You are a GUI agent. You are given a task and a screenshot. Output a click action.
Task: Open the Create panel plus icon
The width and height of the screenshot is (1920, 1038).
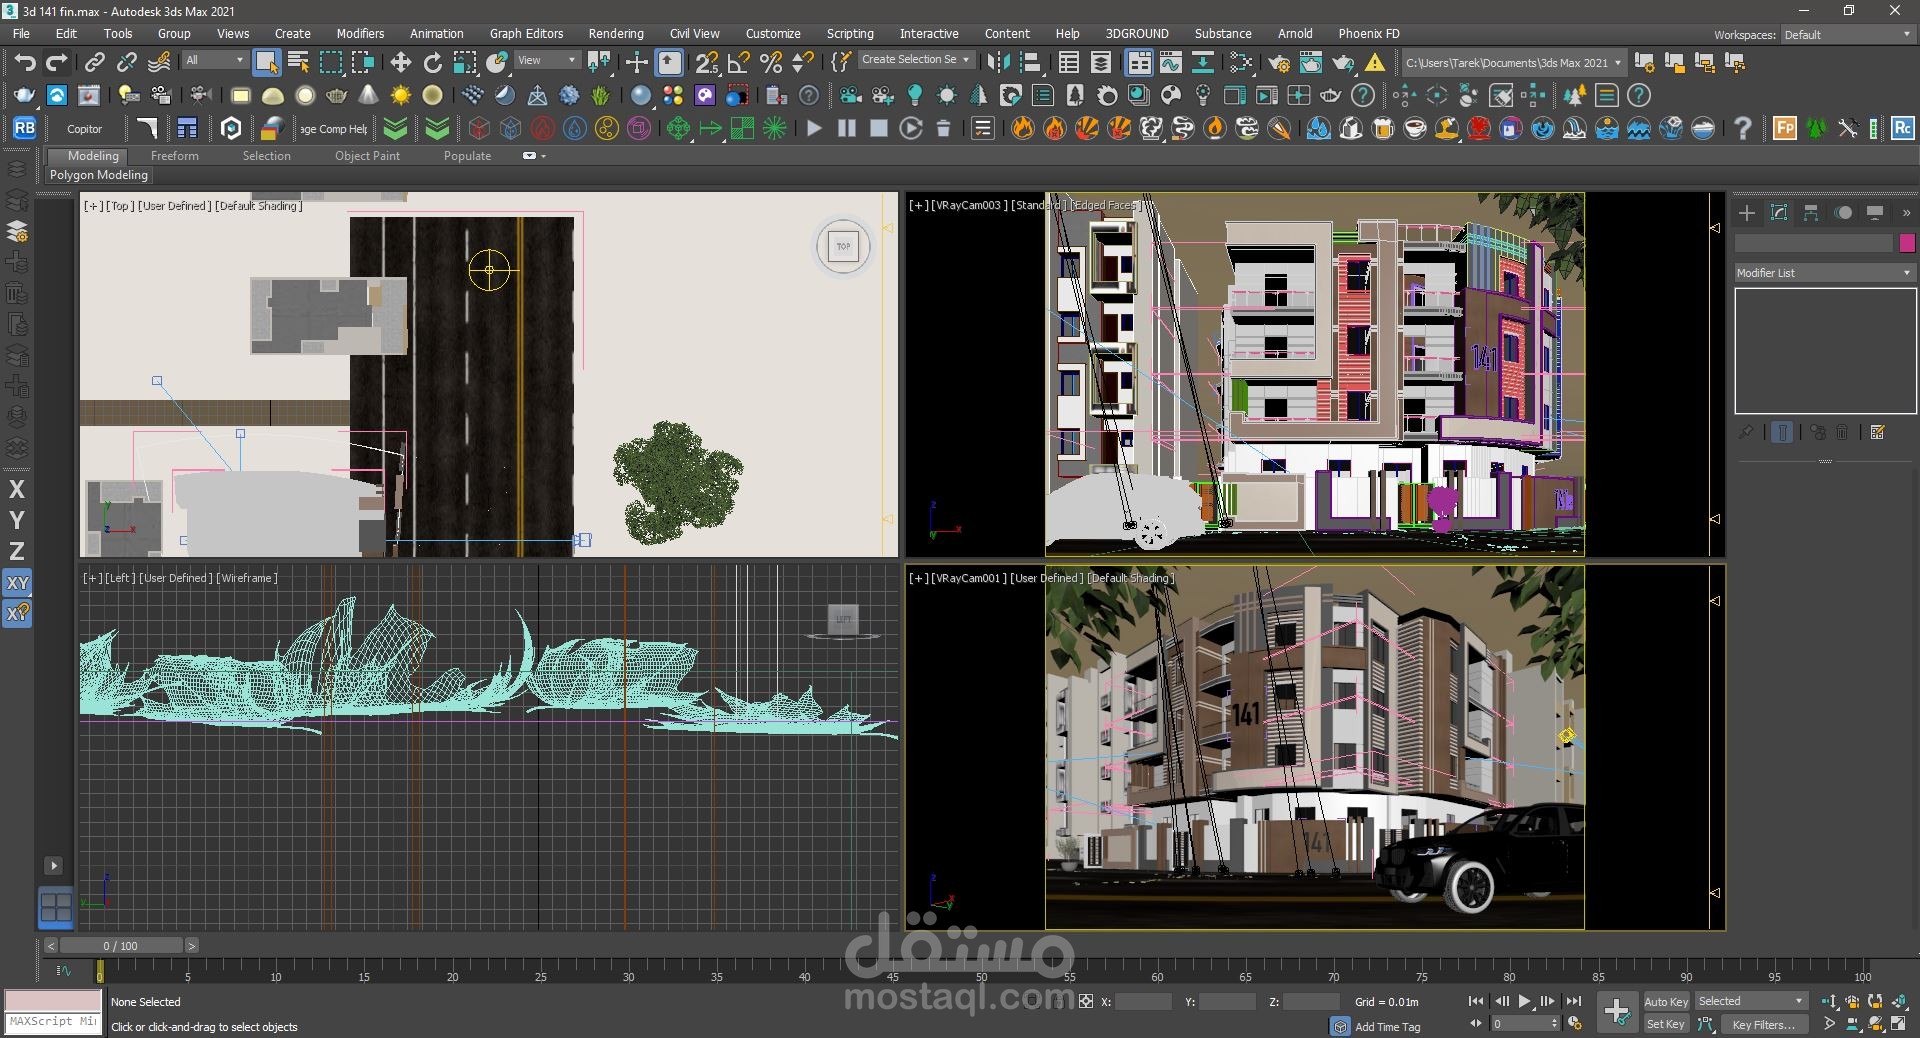click(x=1746, y=213)
